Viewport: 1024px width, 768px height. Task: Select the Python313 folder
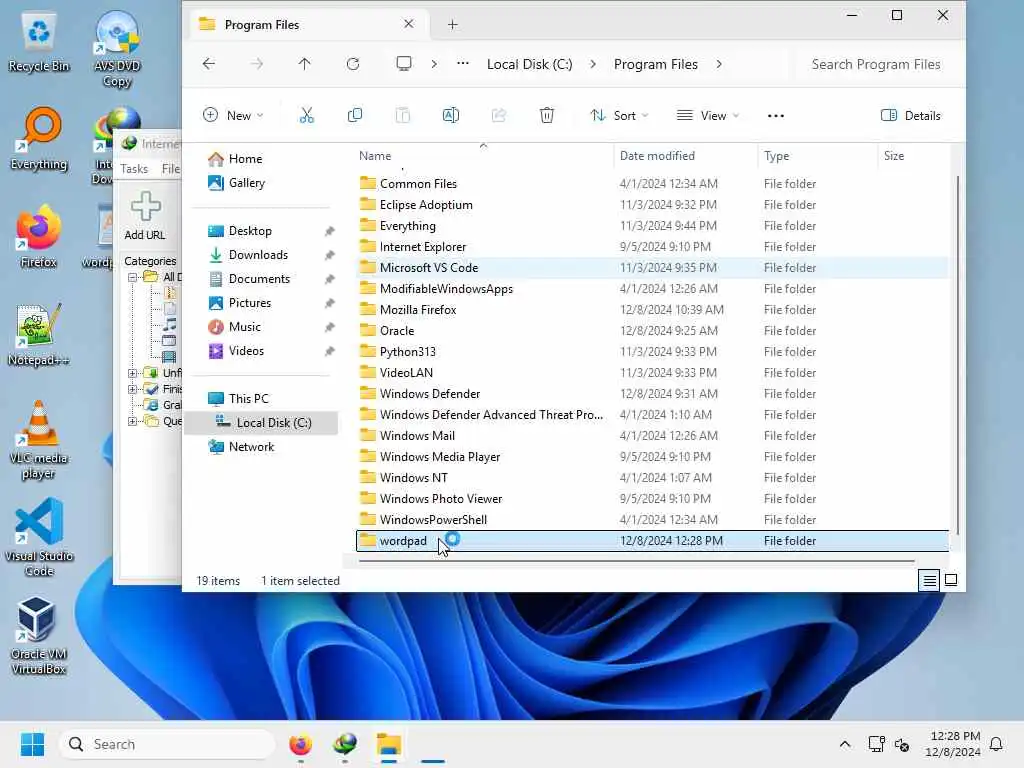(652, 351)
